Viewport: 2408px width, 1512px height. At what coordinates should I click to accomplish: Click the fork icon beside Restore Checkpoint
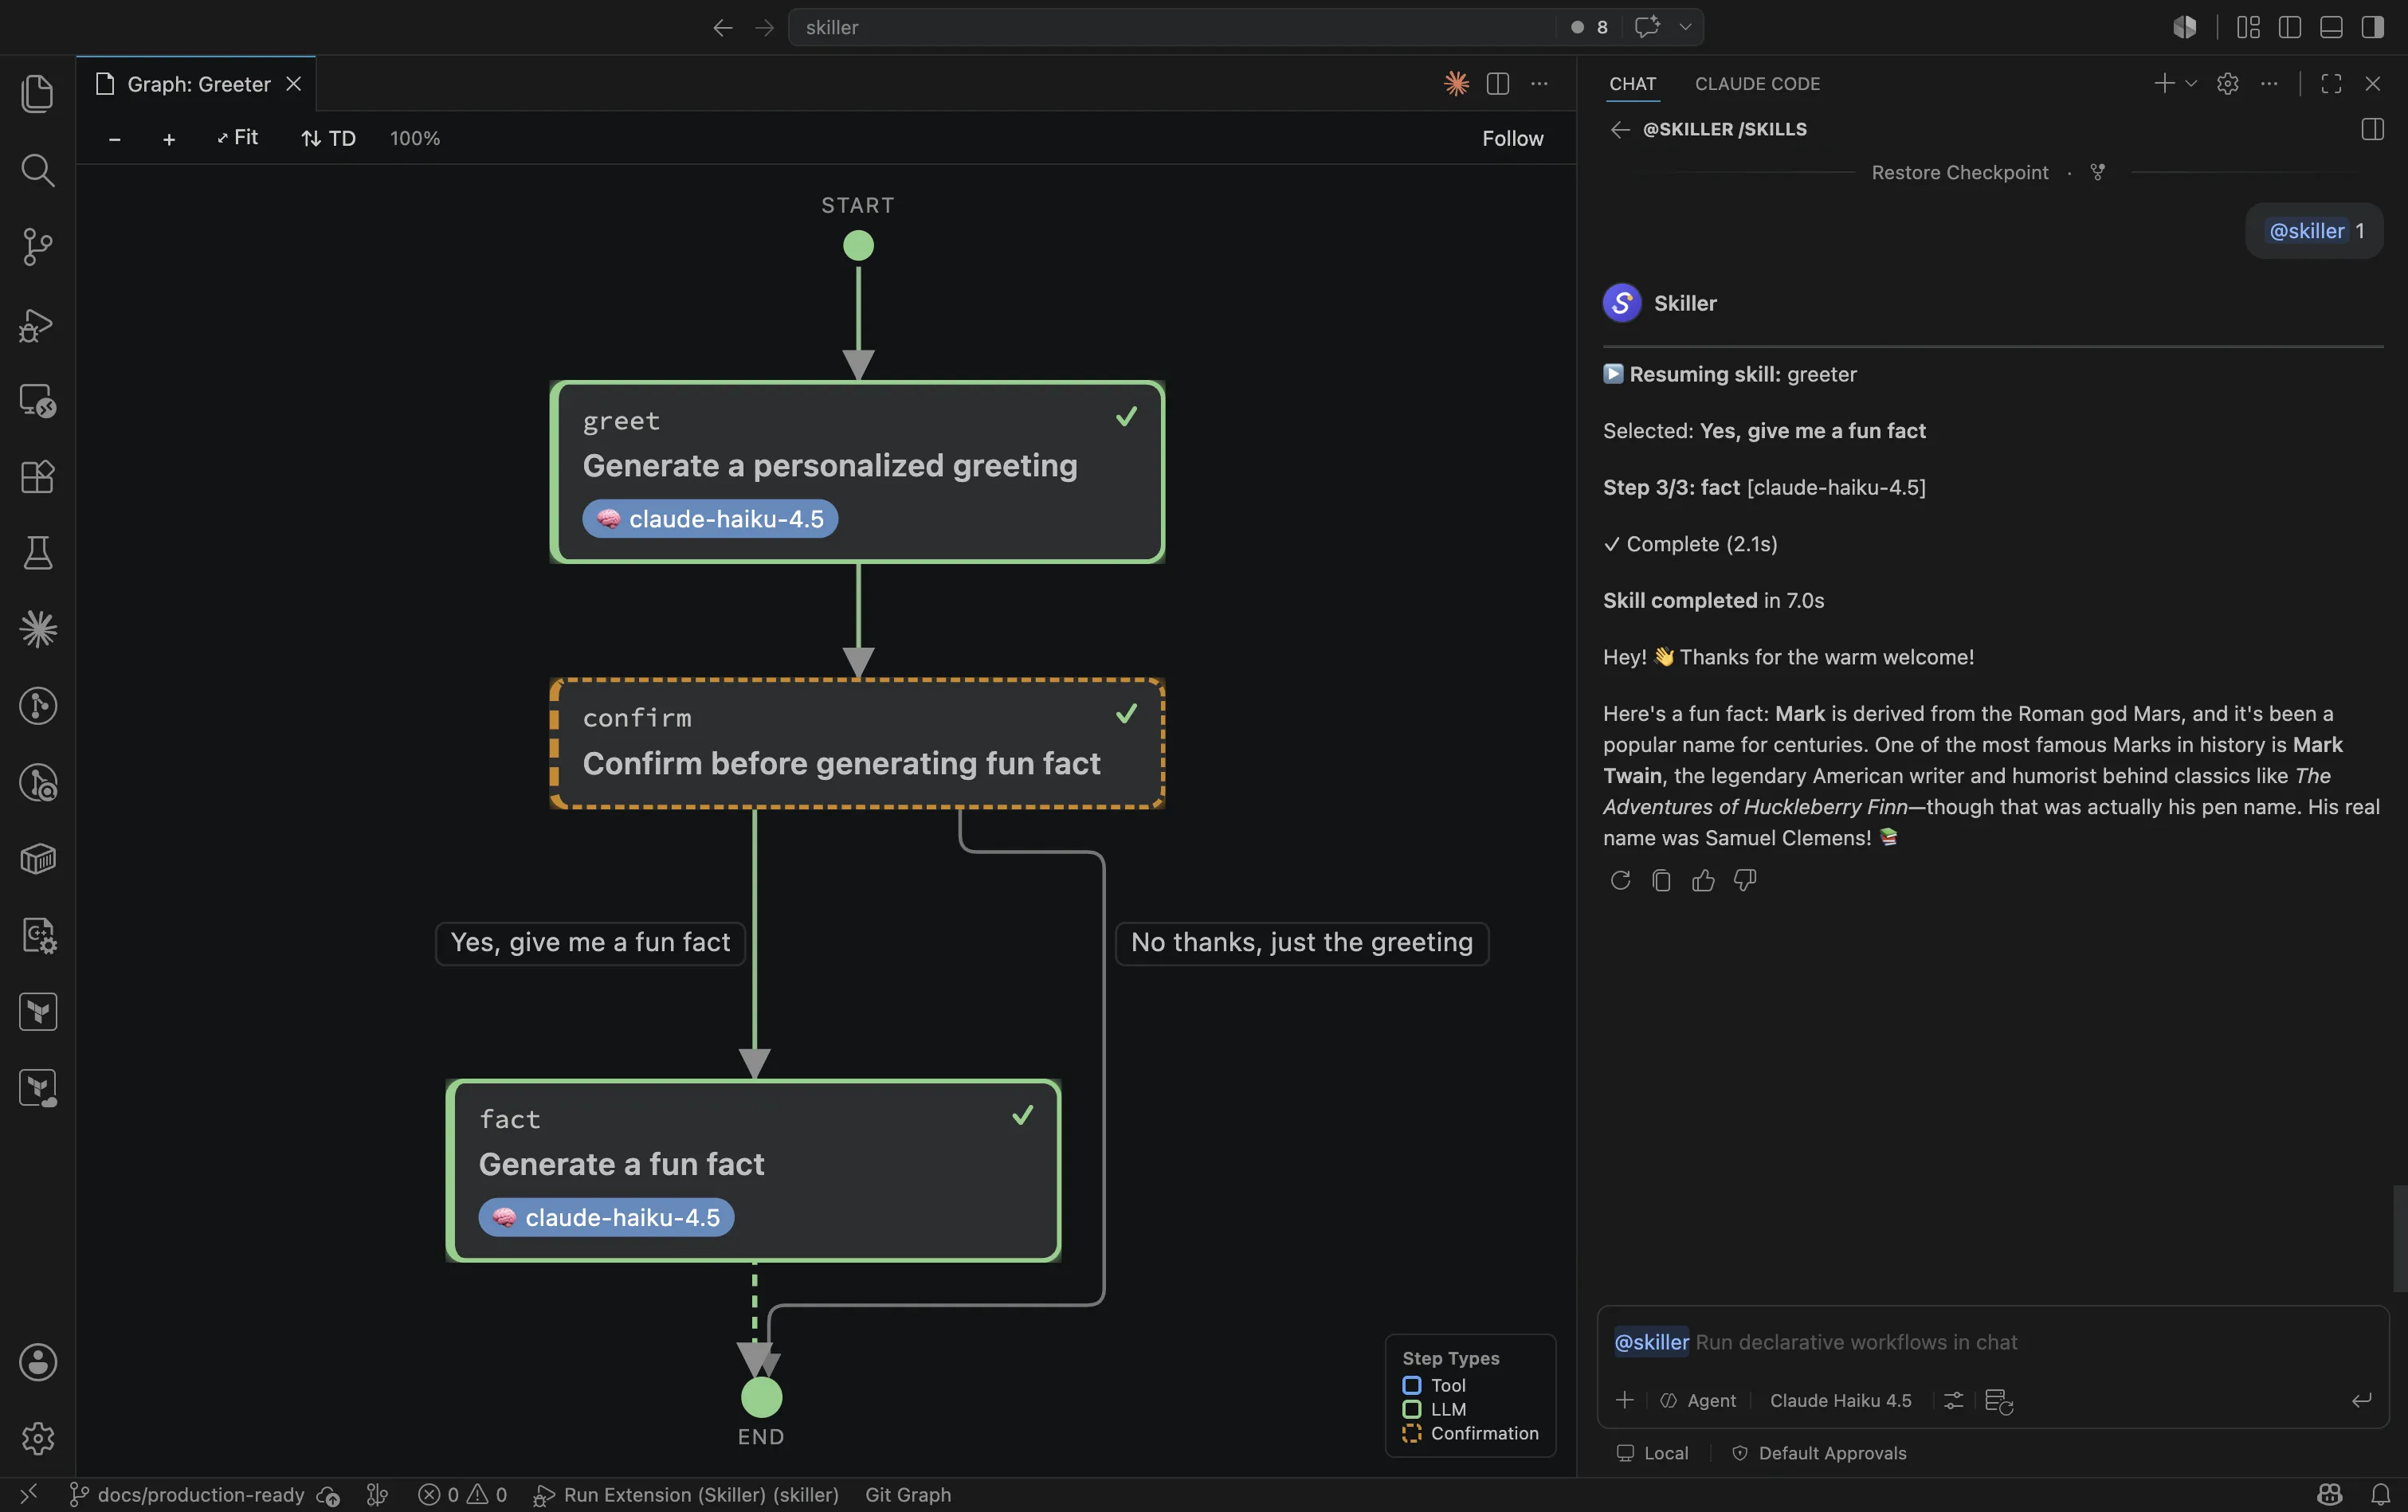[2098, 173]
